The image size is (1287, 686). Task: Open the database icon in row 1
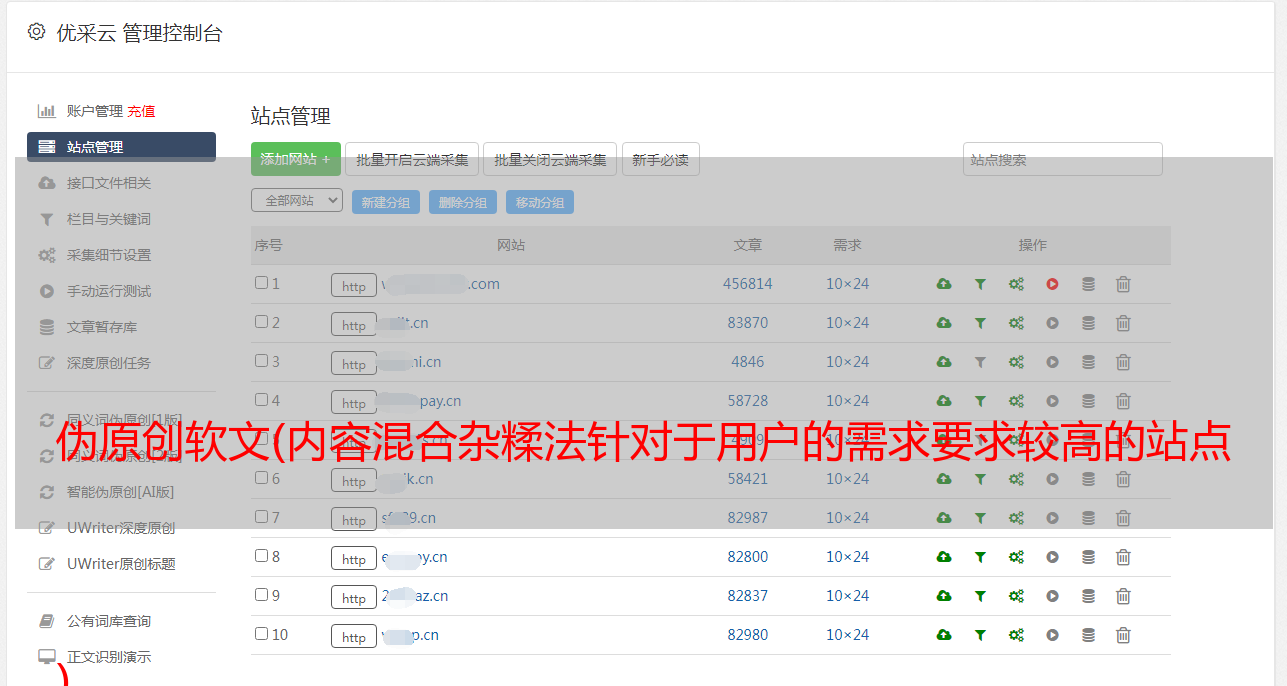(1088, 284)
